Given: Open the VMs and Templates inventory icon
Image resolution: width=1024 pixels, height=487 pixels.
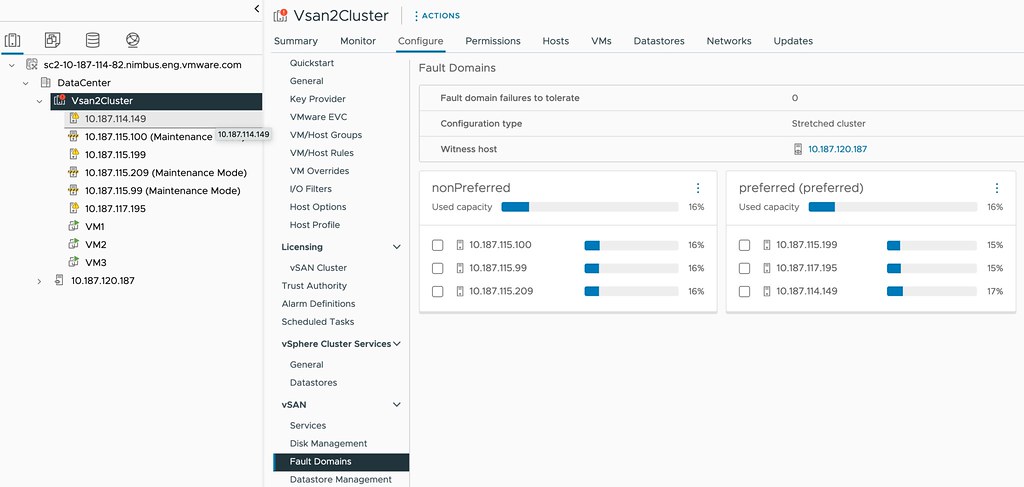Looking at the screenshot, I should click(52, 40).
